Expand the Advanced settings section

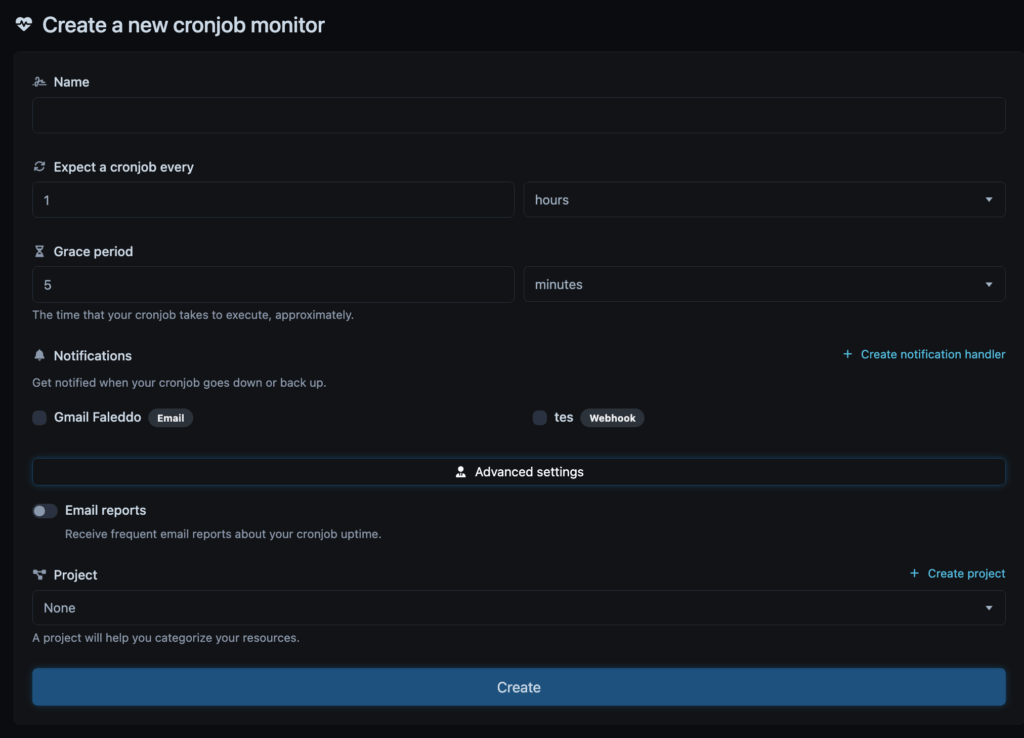(518, 472)
